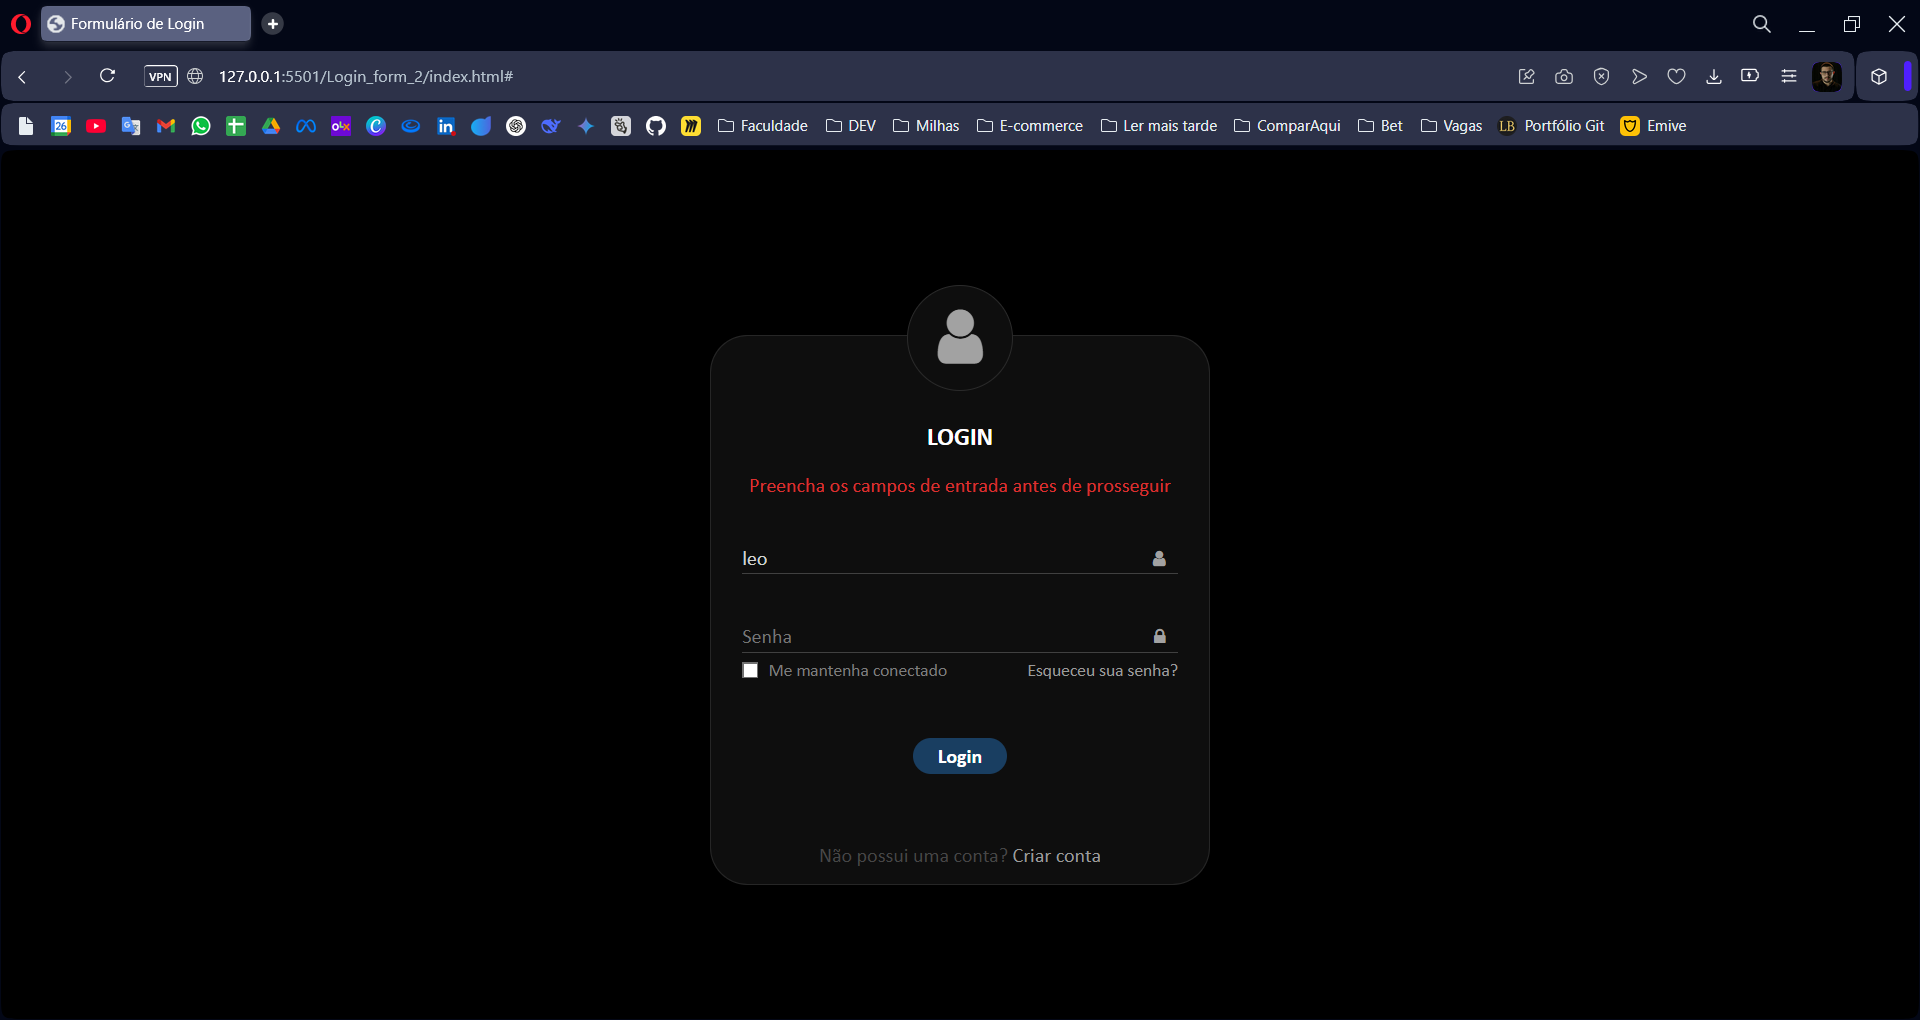Image resolution: width=1920 pixels, height=1020 pixels.
Task: Click the snapshot camera icon in address bar
Action: tap(1564, 76)
